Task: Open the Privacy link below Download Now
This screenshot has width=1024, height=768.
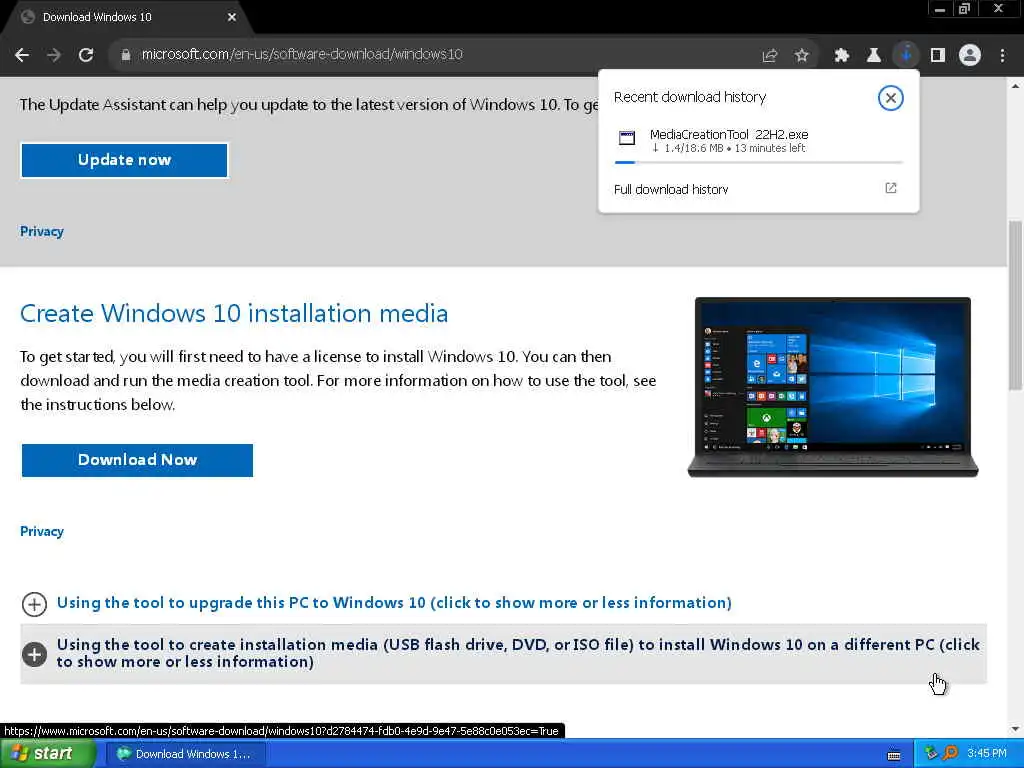Action: (x=42, y=531)
